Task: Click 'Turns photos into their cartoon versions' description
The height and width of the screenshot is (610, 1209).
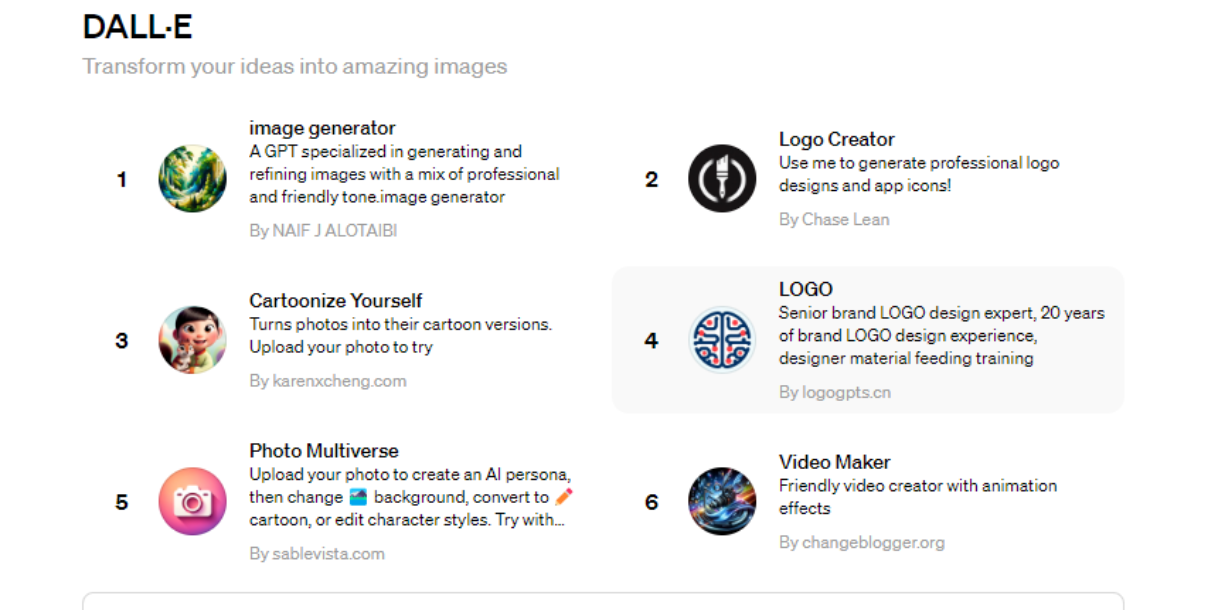Action: click(x=400, y=336)
